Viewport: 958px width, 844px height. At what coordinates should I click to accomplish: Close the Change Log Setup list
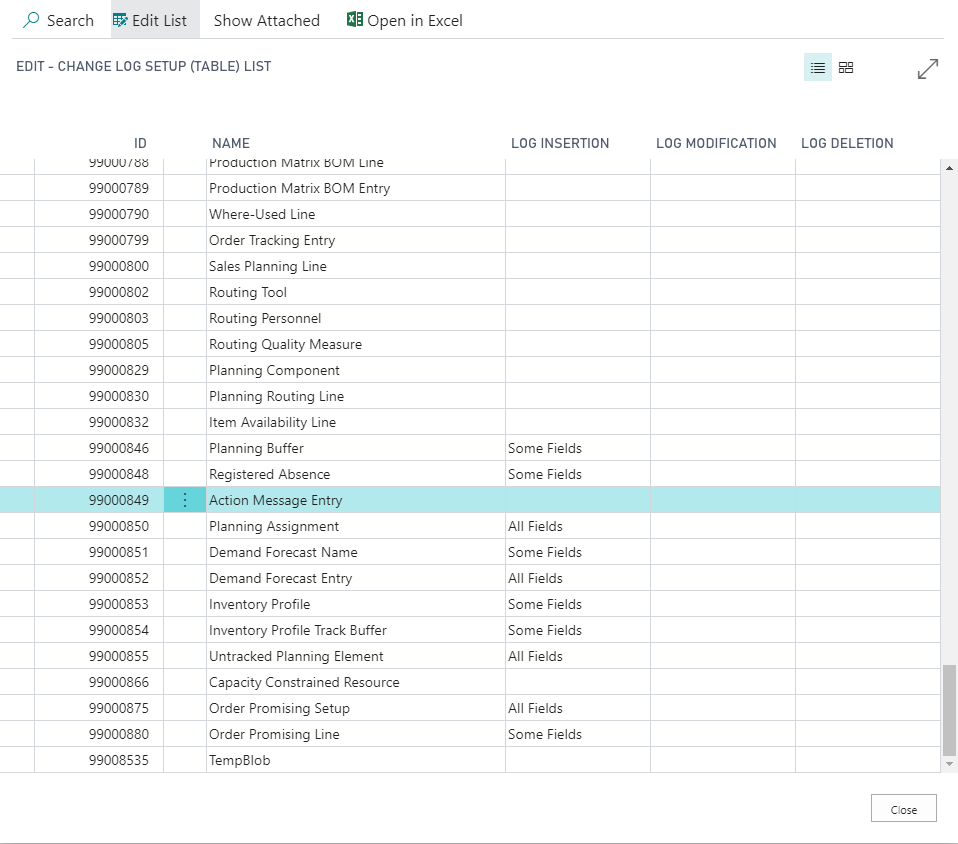904,809
